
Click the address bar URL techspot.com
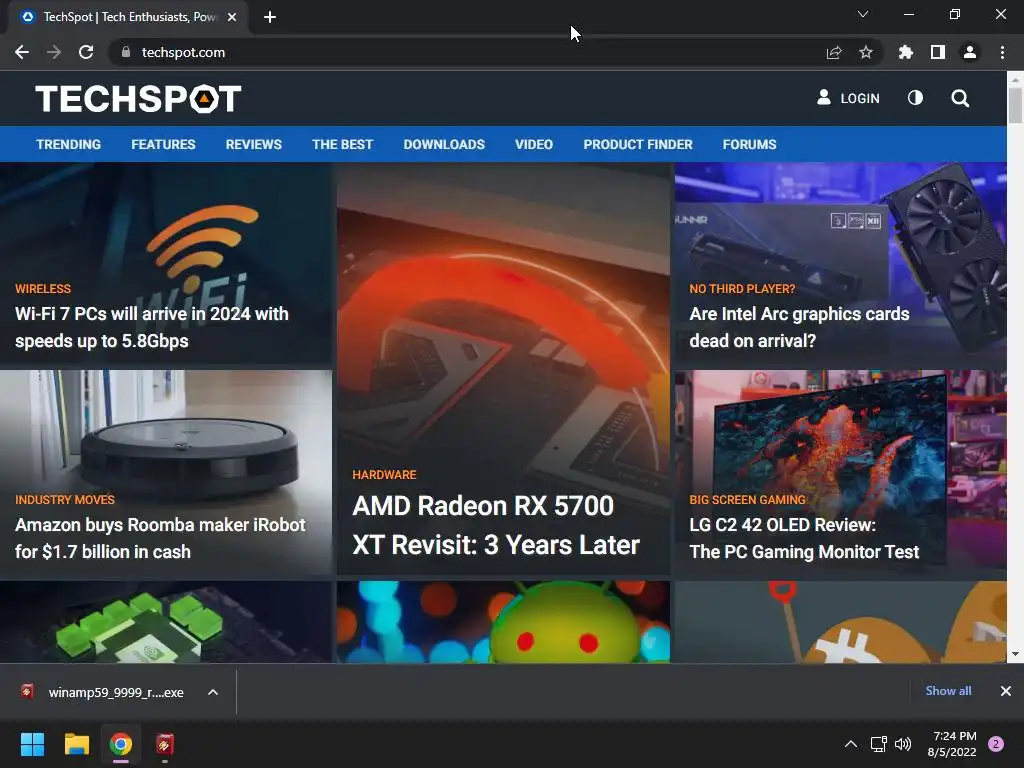(184, 52)
